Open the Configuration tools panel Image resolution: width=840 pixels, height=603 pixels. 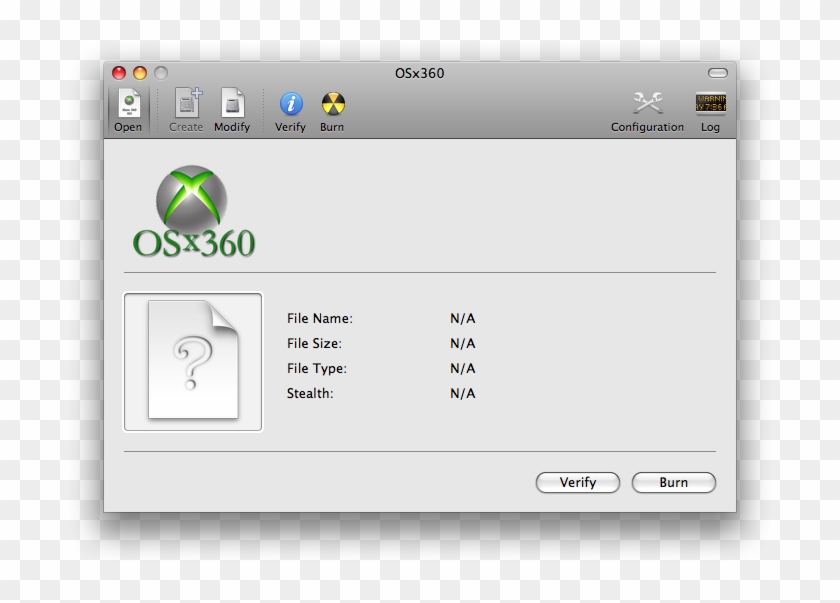647,104
